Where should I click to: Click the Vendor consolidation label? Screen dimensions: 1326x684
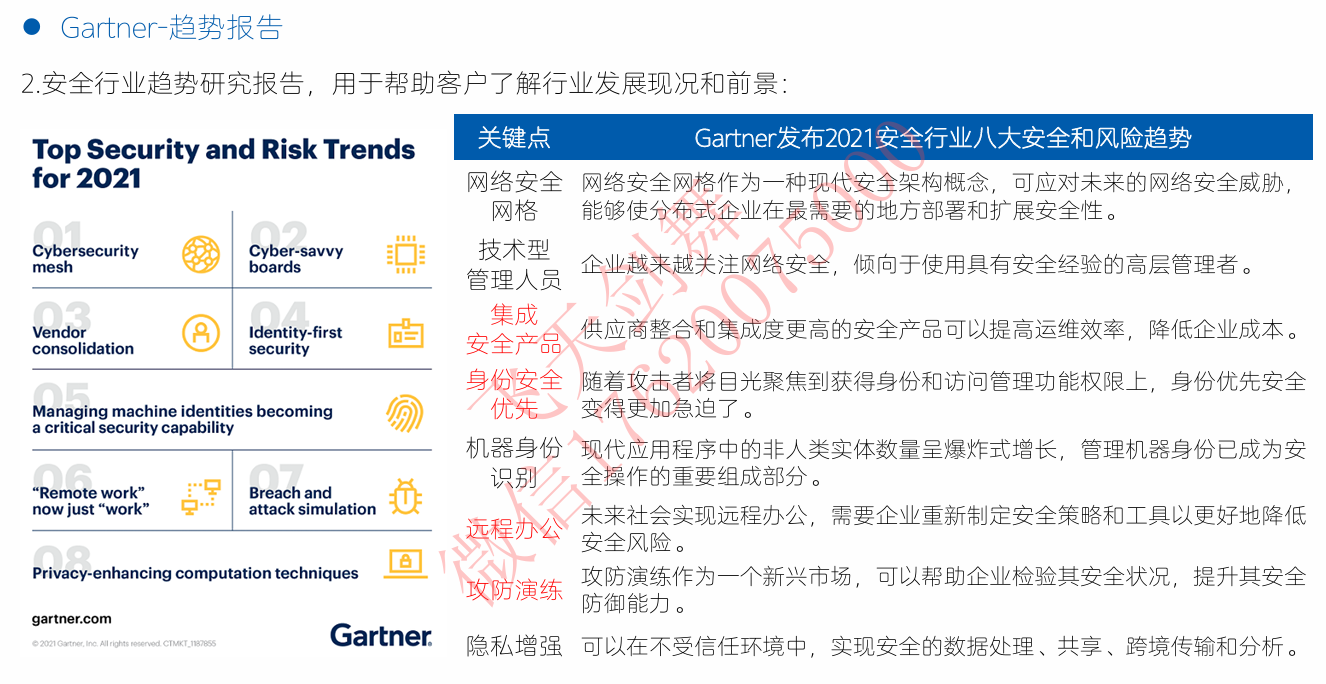pos(83,340)
